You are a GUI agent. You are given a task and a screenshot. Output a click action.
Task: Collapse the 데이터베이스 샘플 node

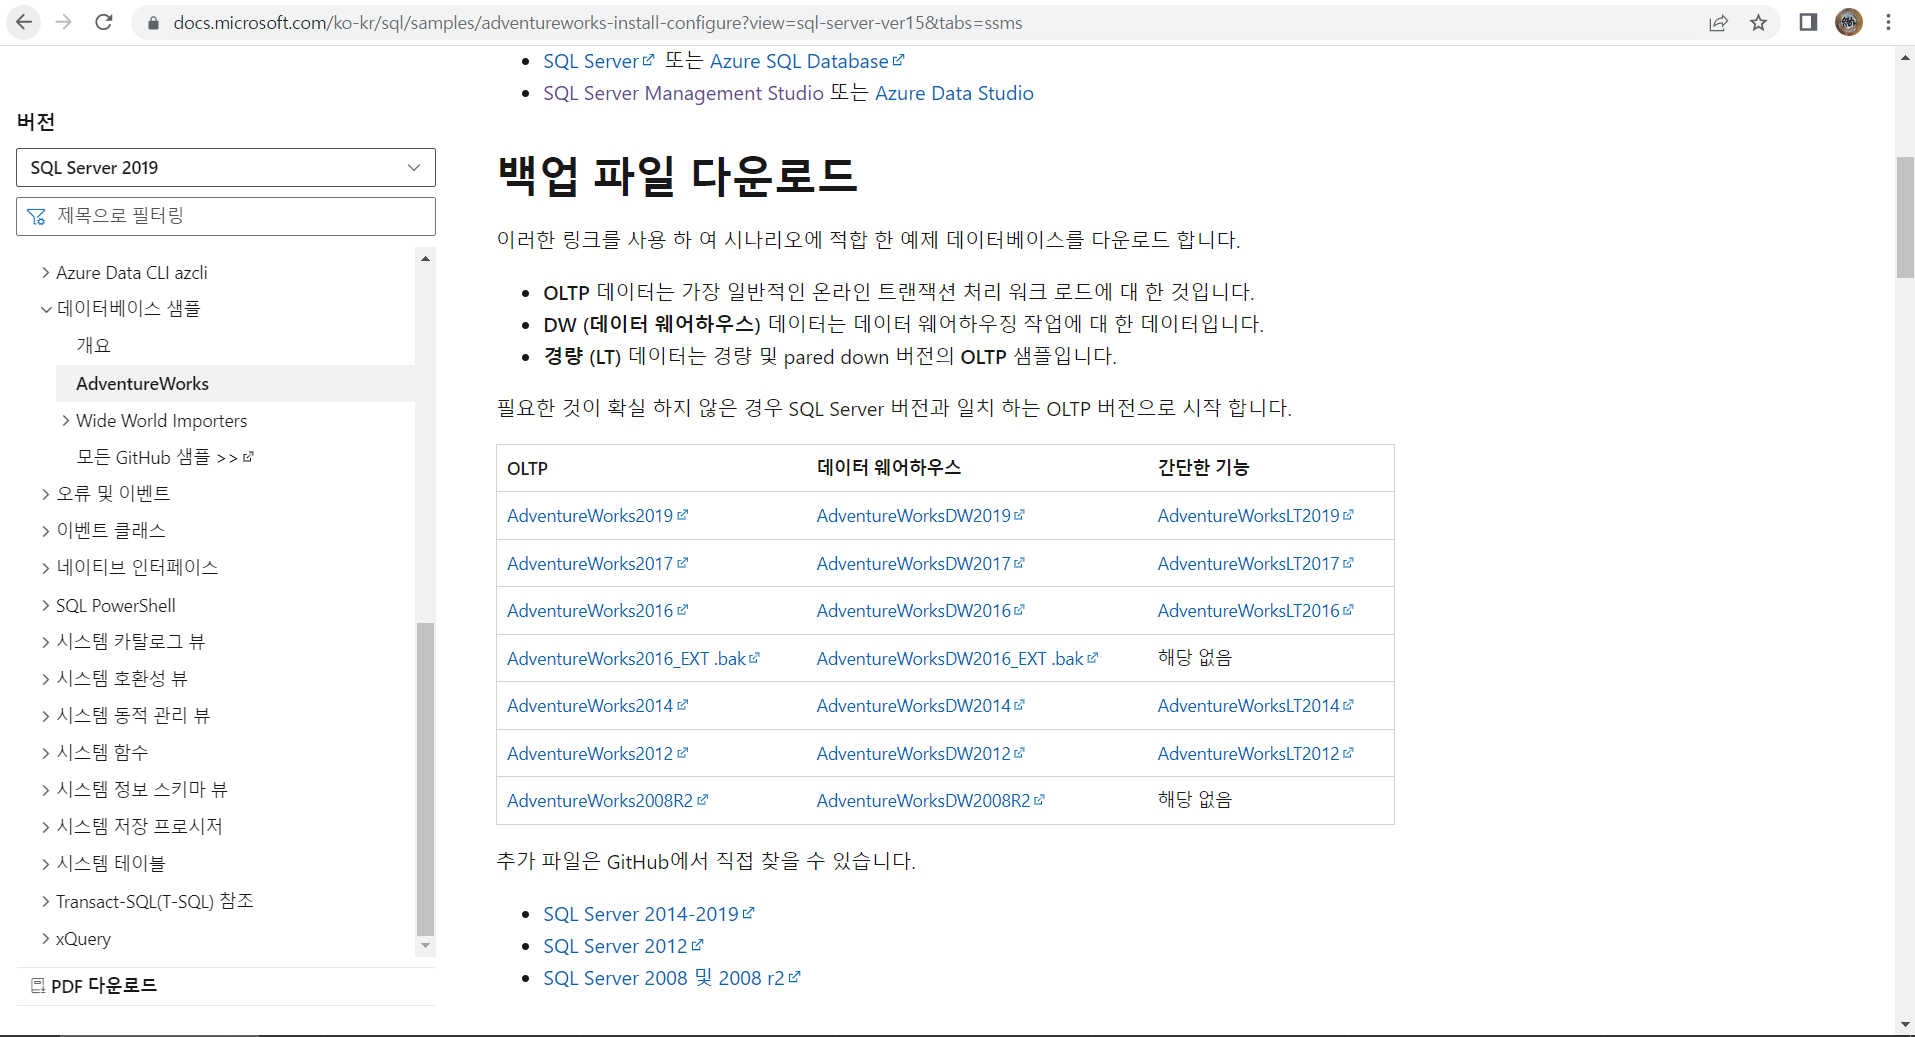coord(46,309)
